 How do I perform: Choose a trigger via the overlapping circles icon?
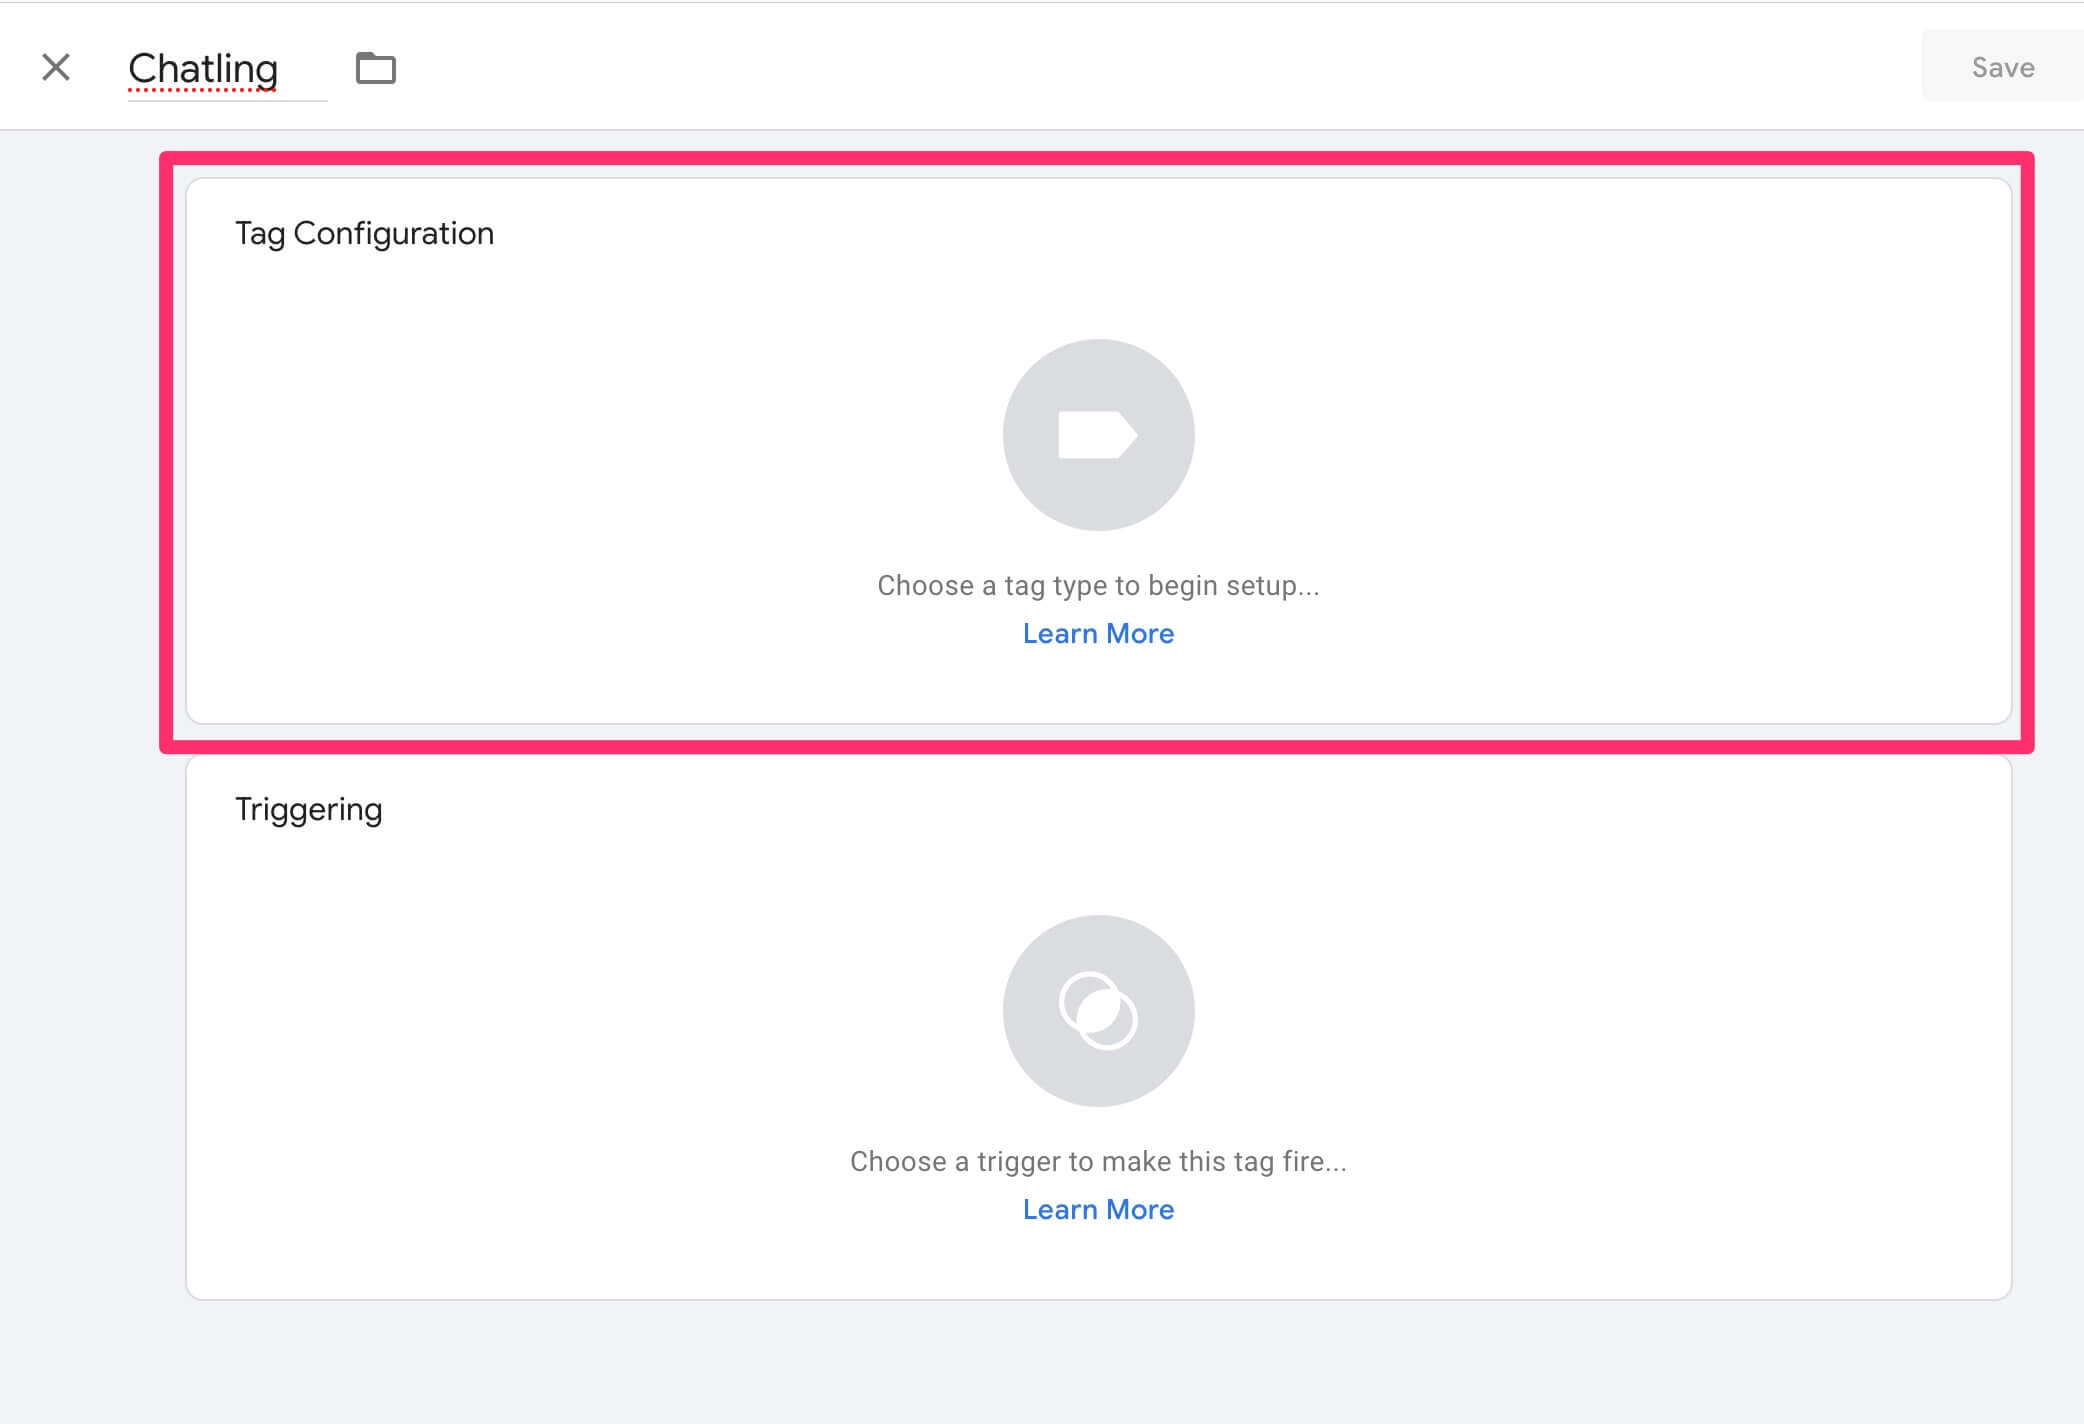[x=1098, y=1011]
